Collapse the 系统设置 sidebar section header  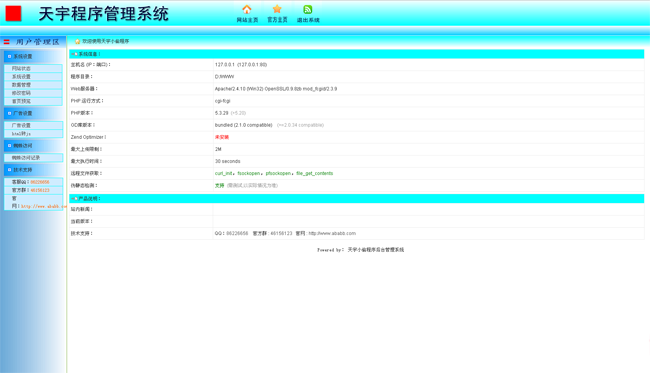33,56
